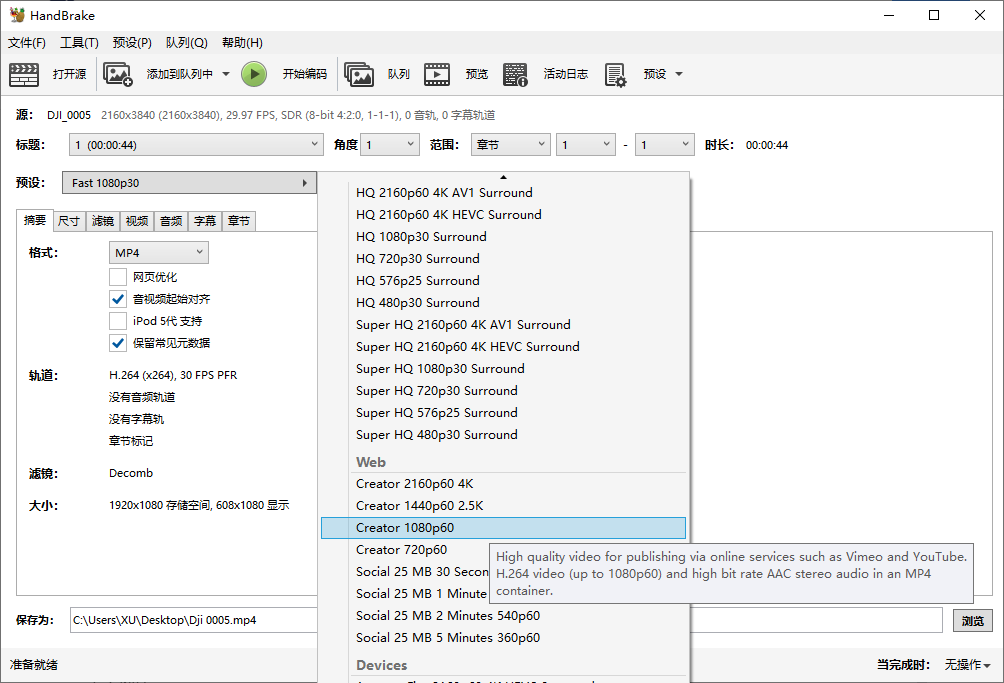Click the 浏览 browse button

pyautogui.click(x=972, y=620)
